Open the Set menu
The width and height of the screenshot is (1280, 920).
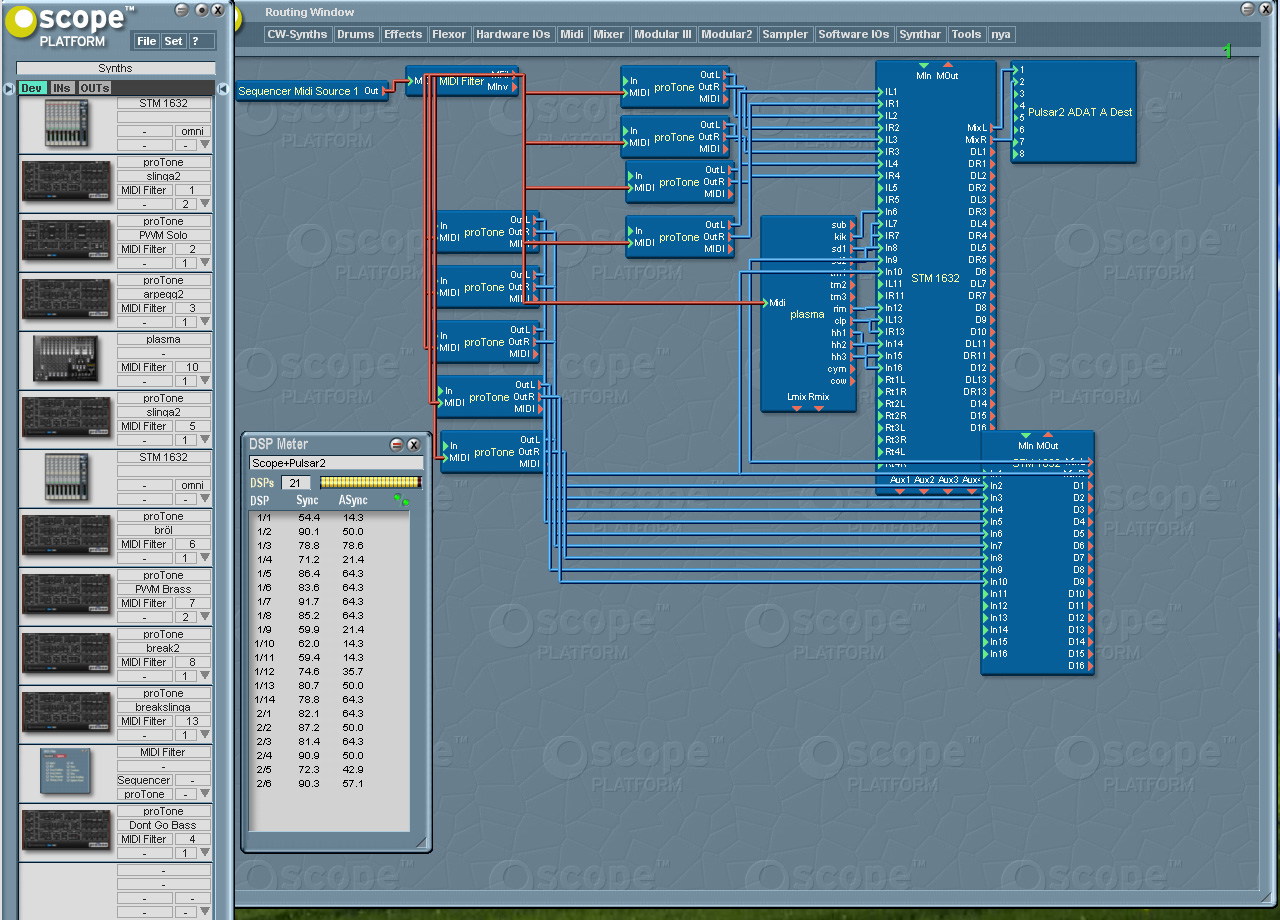pos(172,41)
